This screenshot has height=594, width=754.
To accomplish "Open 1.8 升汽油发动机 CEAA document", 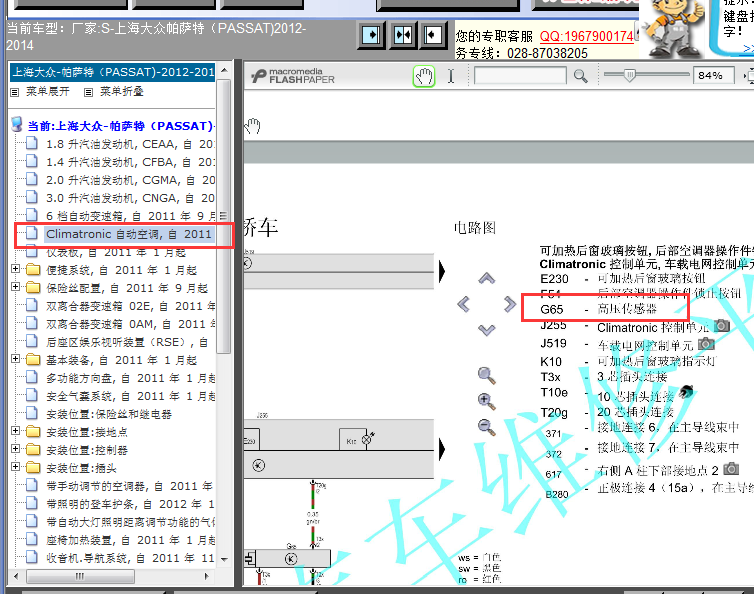I will tap(130, 144).
